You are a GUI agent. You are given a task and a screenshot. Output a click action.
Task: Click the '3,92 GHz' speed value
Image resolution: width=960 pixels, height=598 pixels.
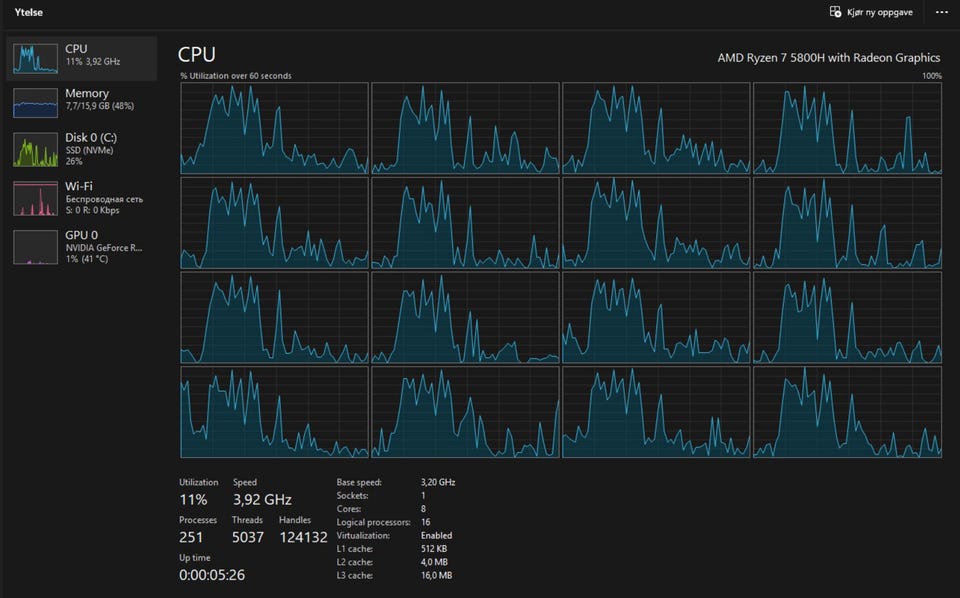tap(262, 500)
